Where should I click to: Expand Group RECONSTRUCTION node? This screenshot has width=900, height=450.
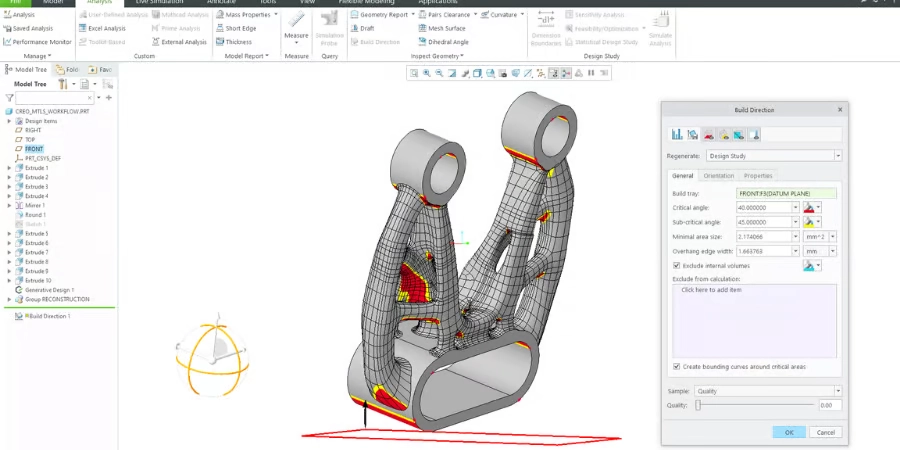coord(9,299)
